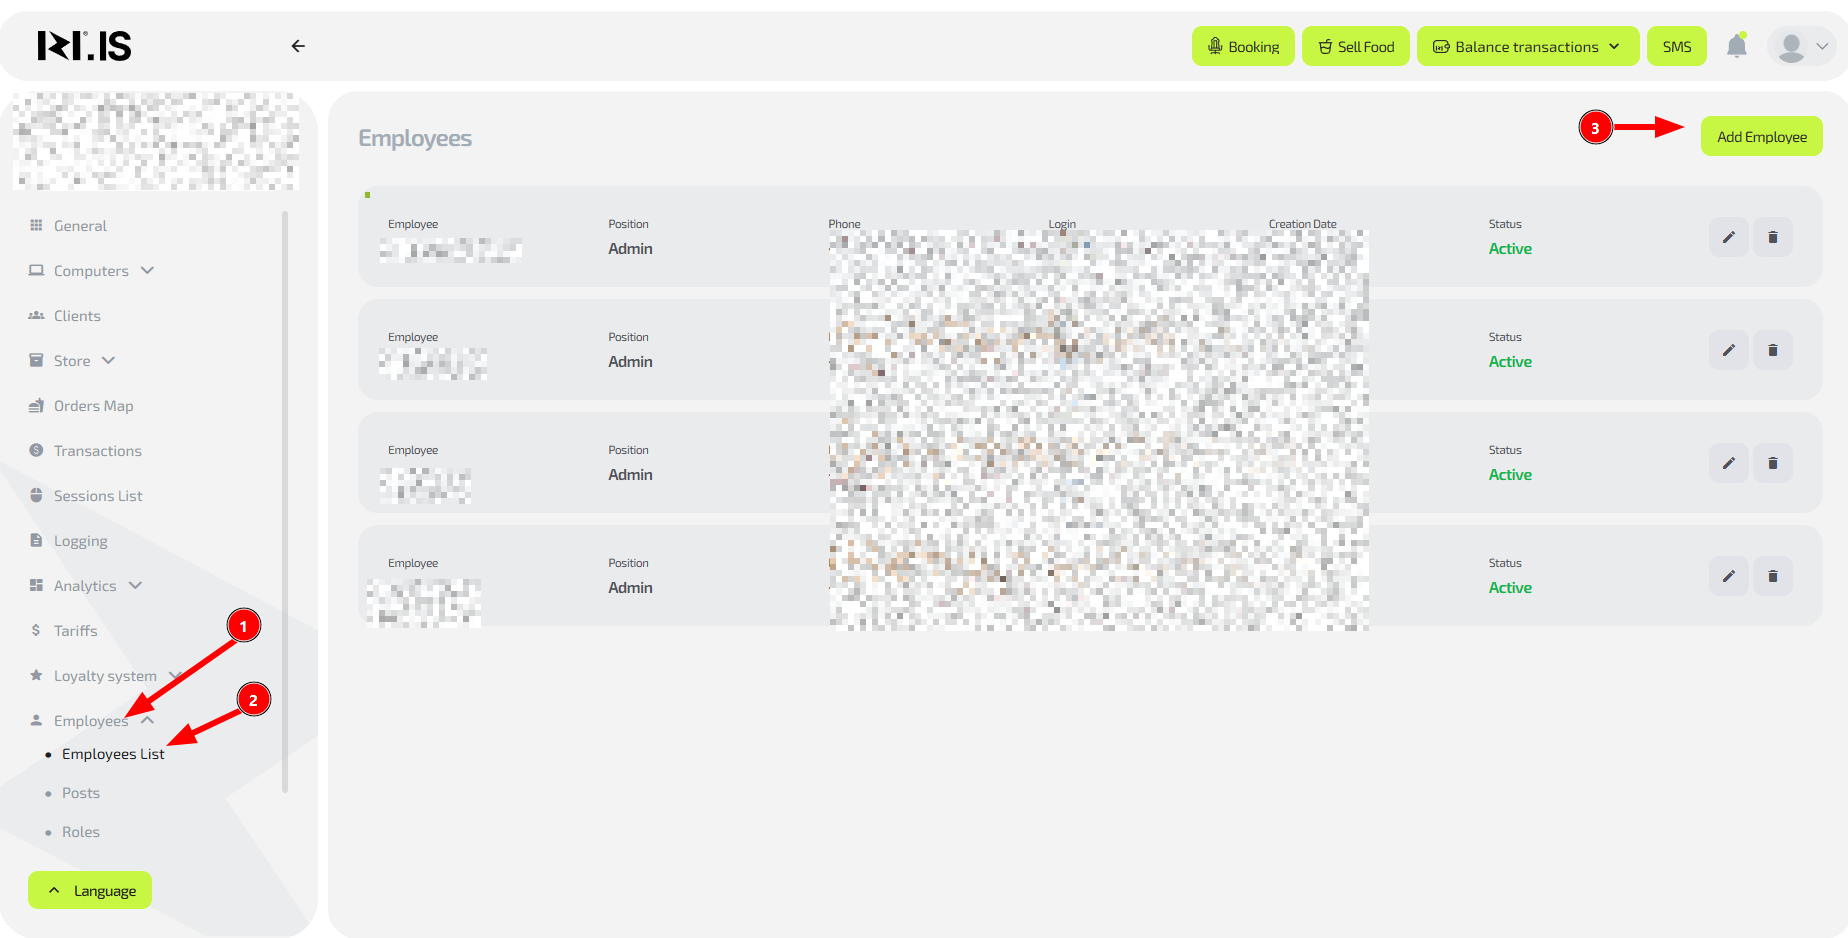Click the back arrow in header

(x=298, y=46)
